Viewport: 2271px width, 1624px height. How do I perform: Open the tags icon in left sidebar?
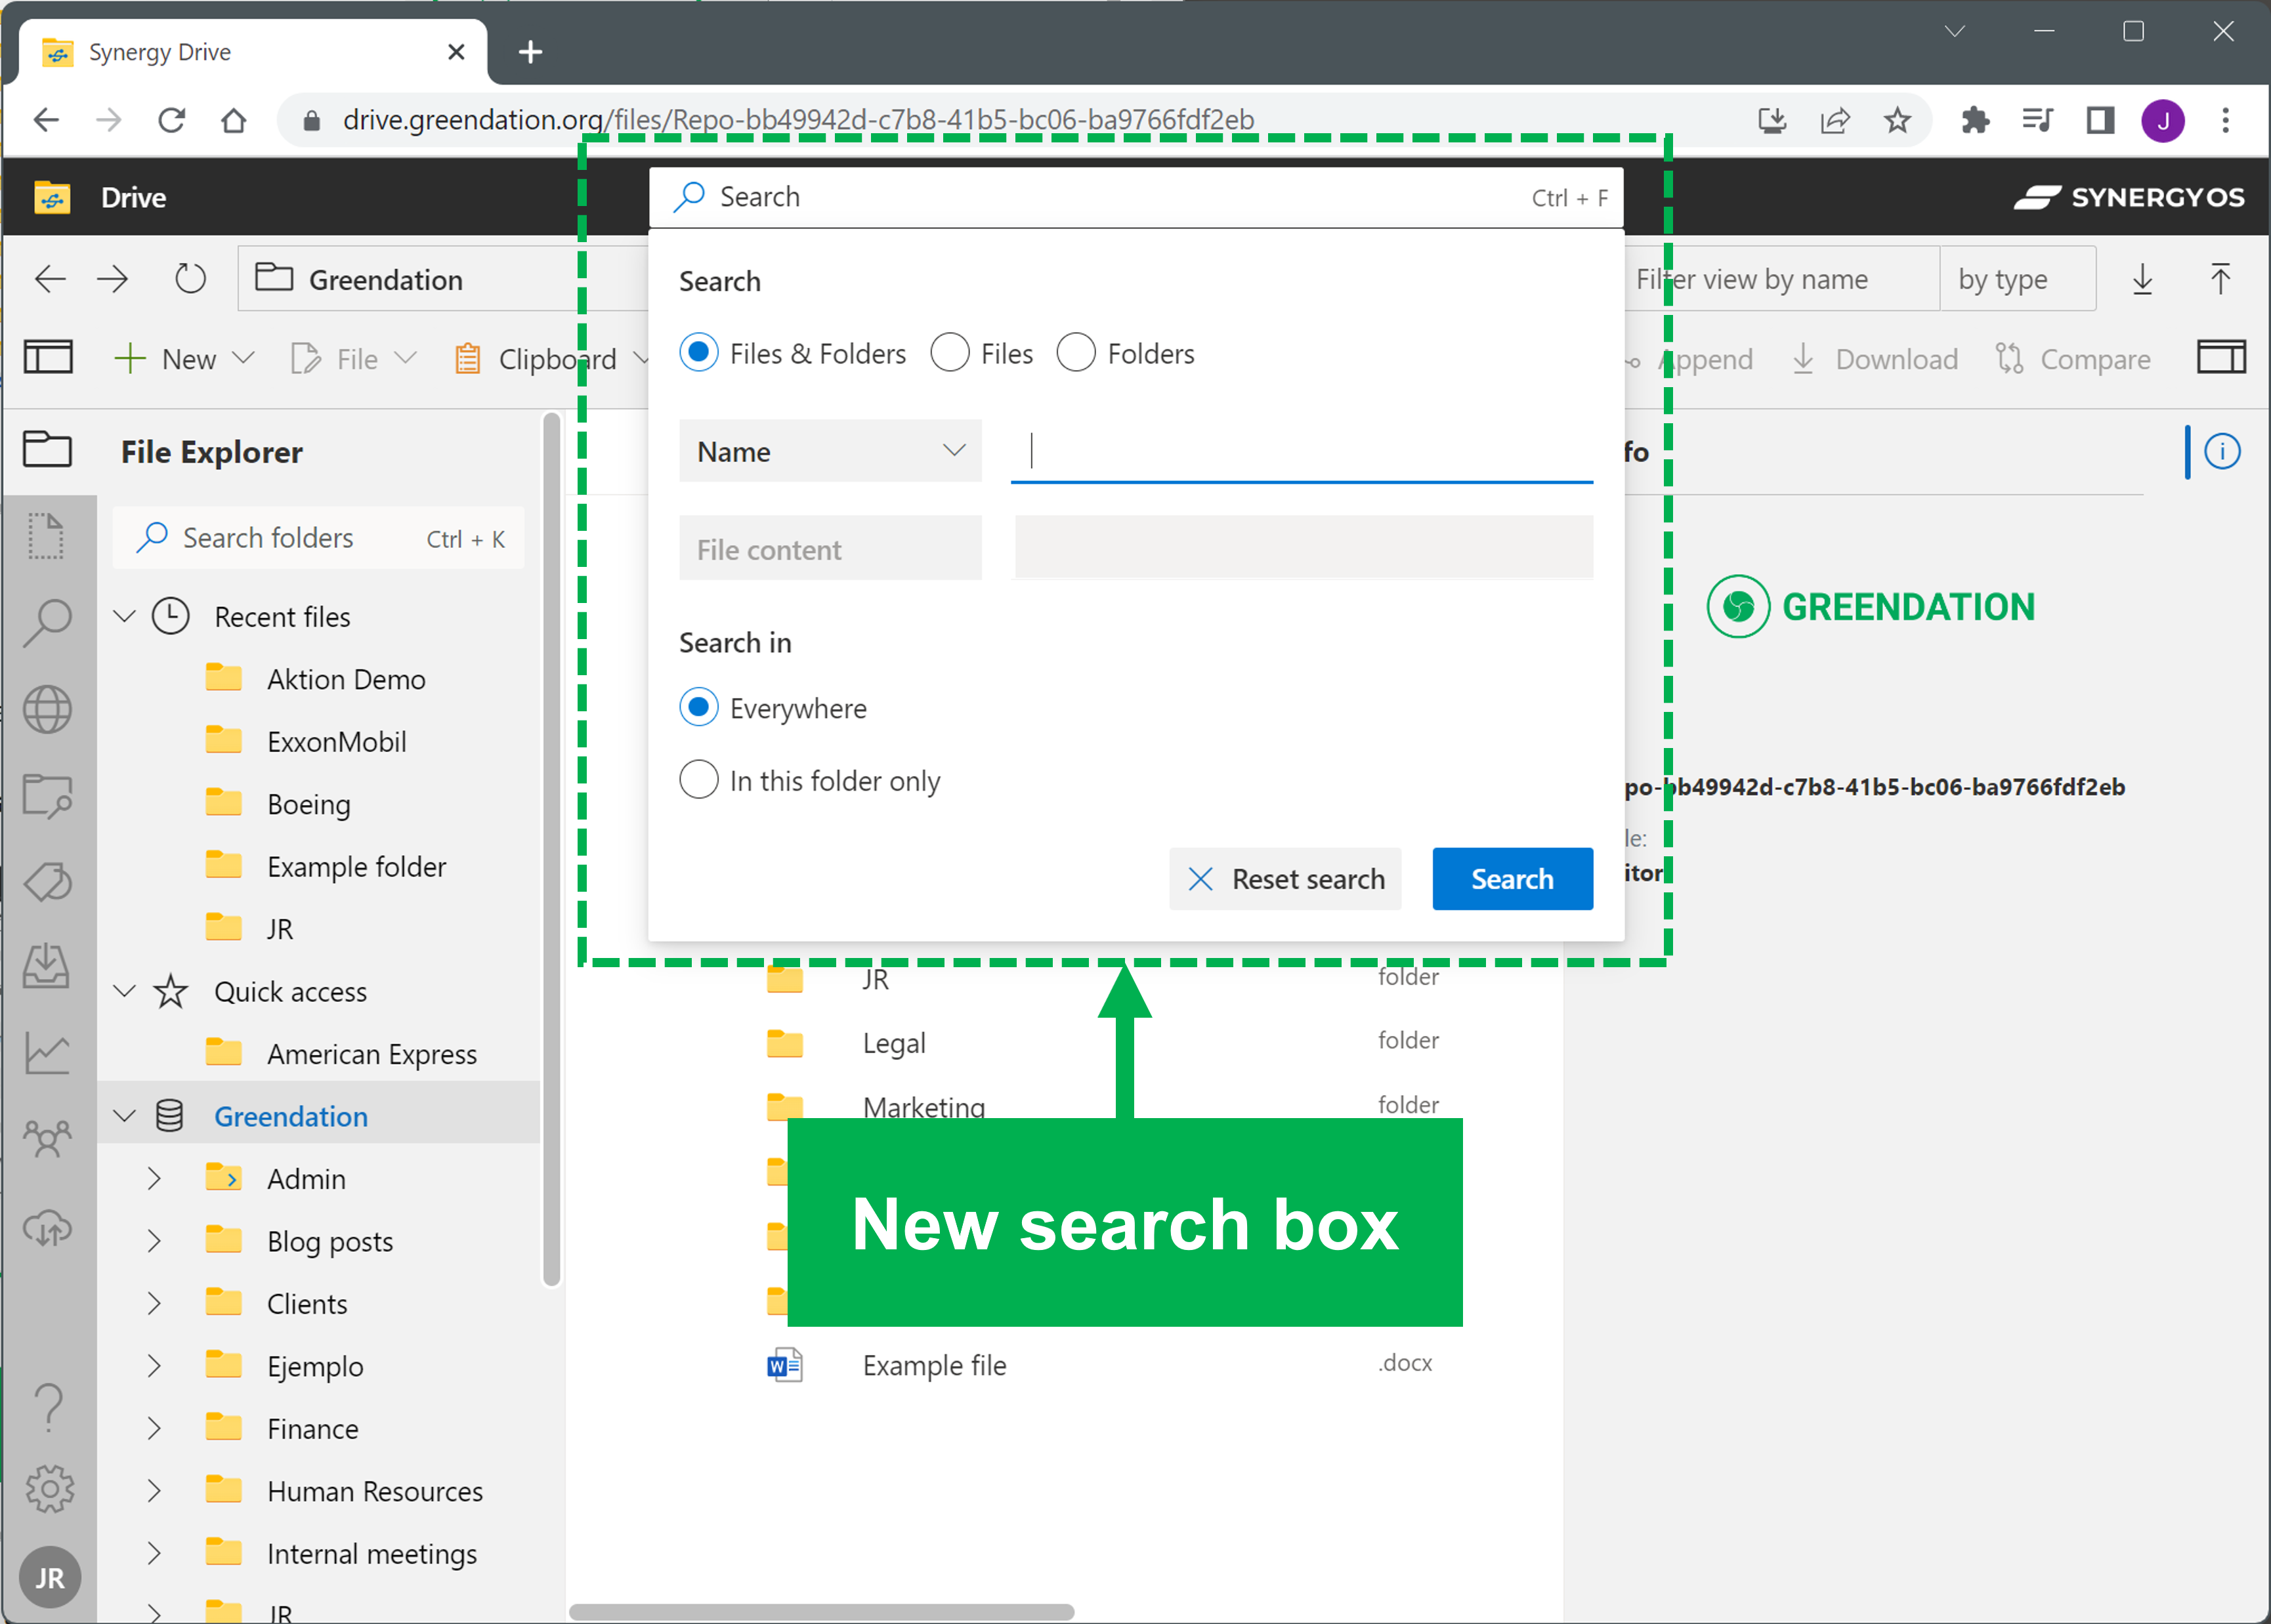47,882
